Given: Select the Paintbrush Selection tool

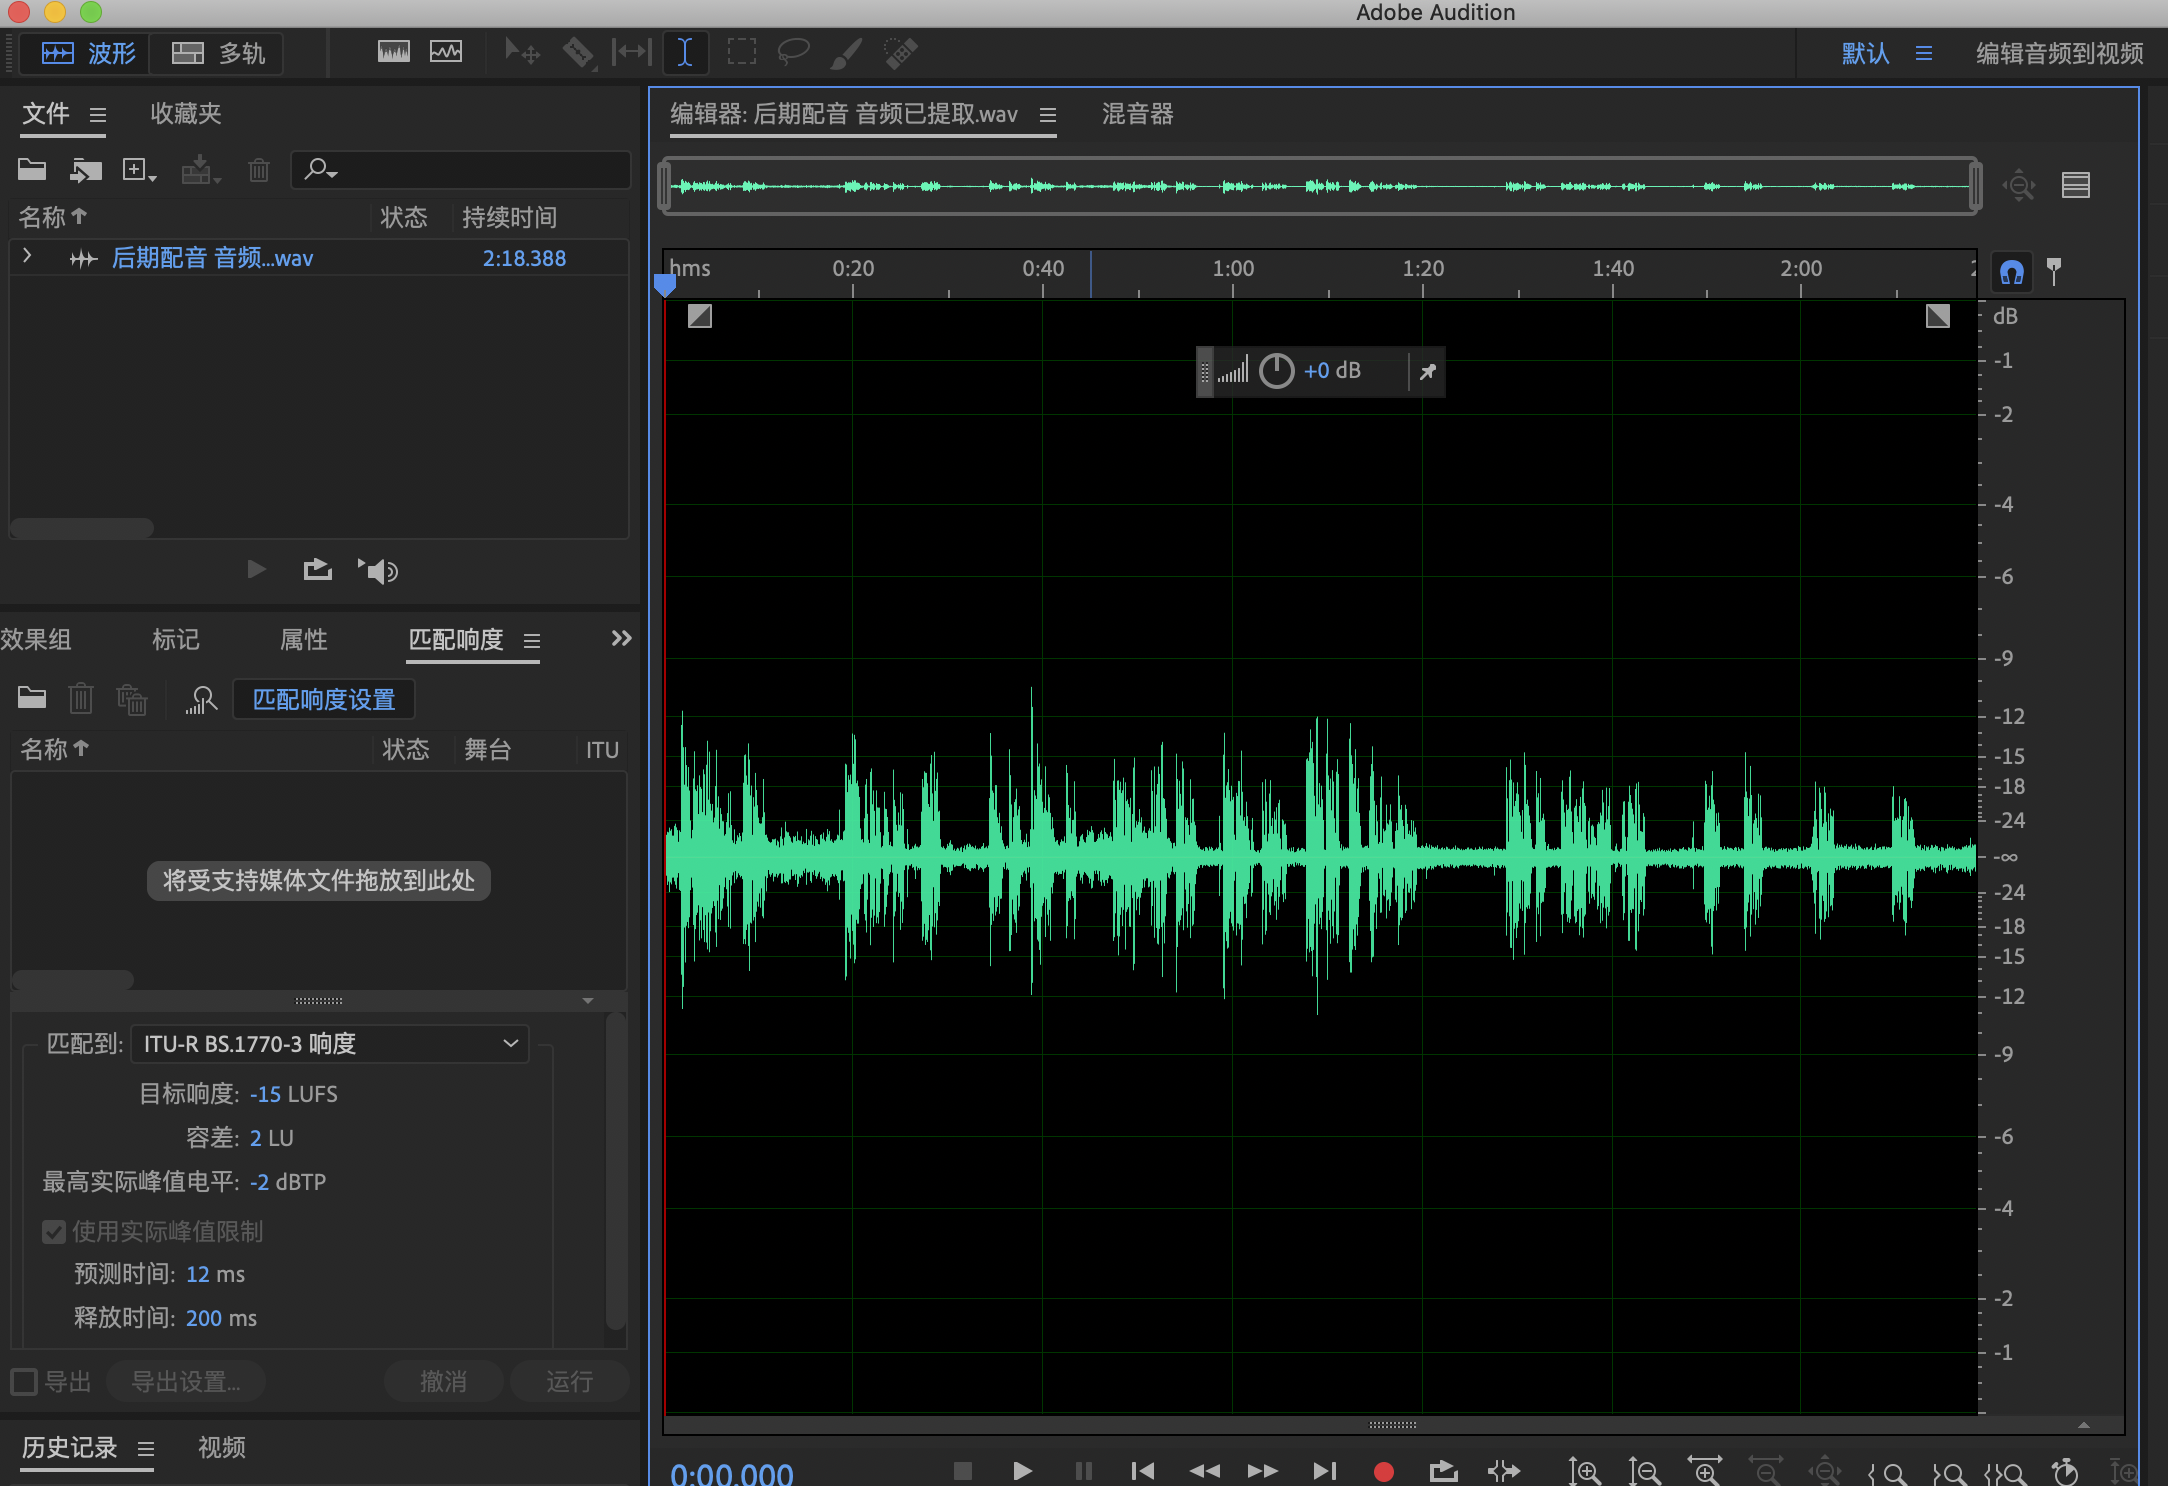Looking at the screenshot, I should (846, 53).
